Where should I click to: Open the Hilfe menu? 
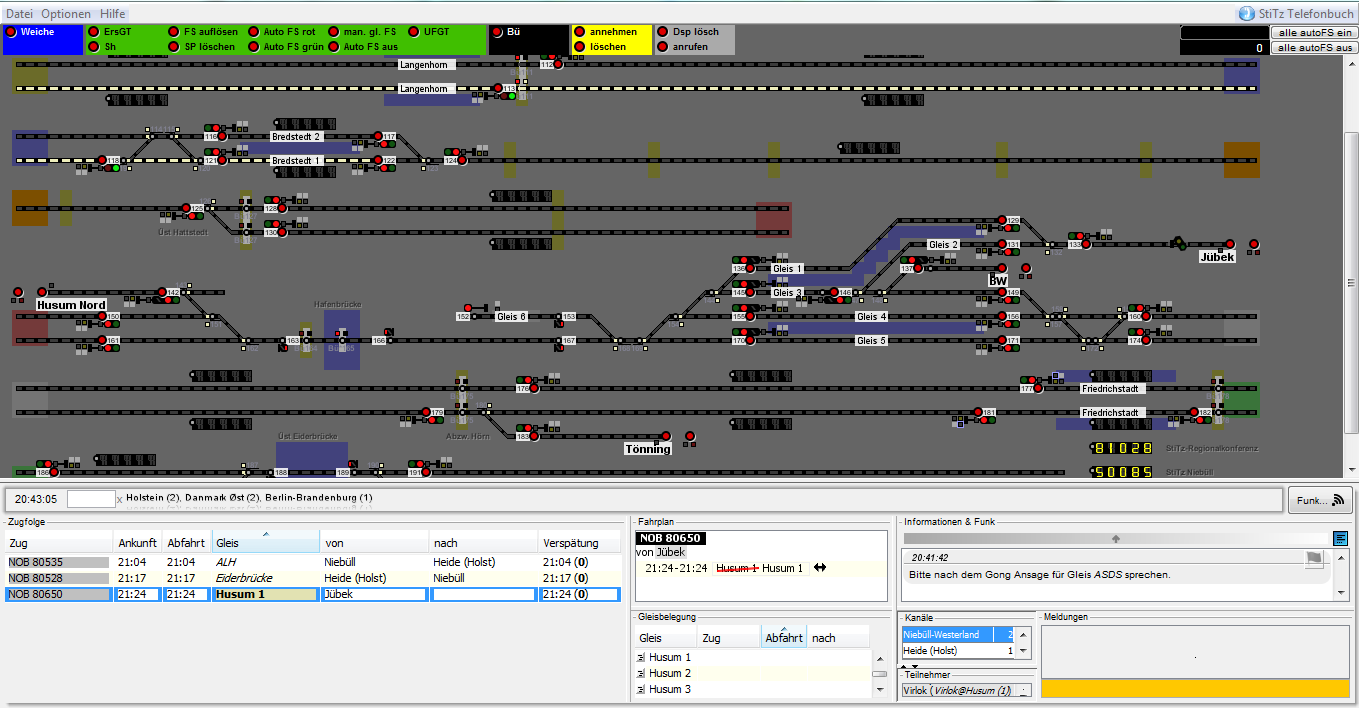coord(112,14)
